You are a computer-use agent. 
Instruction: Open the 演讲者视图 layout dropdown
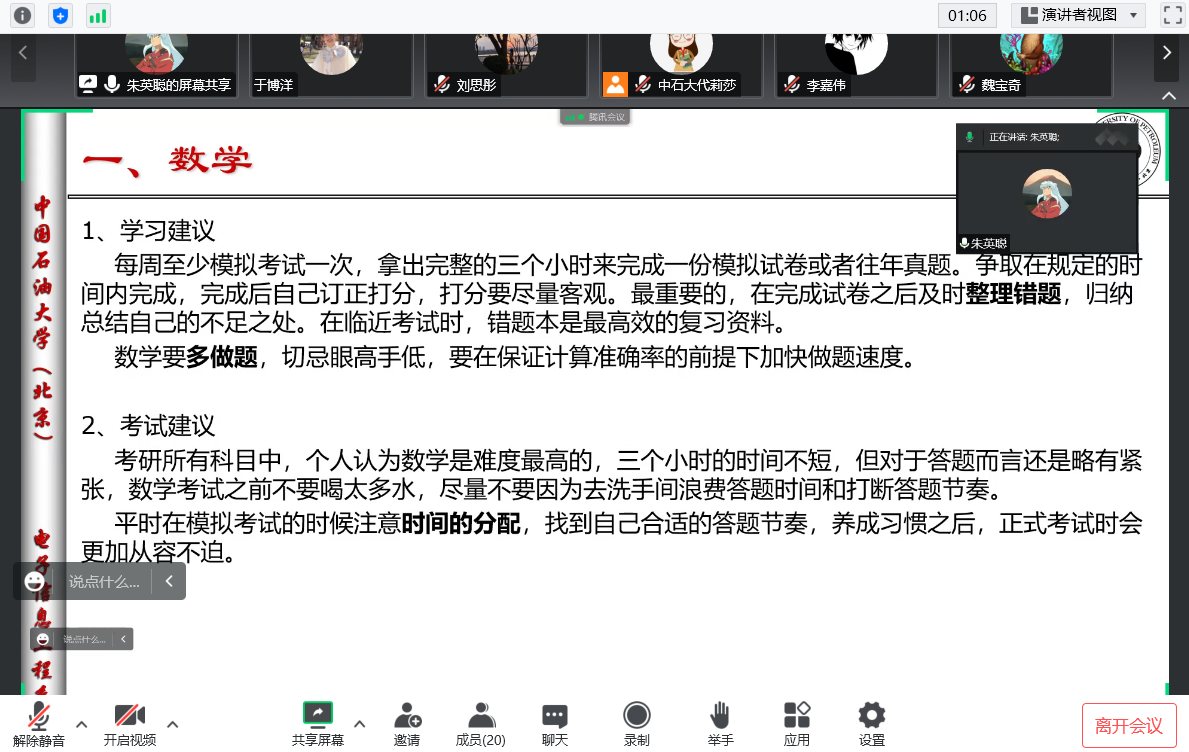(x=1078, y=15)
